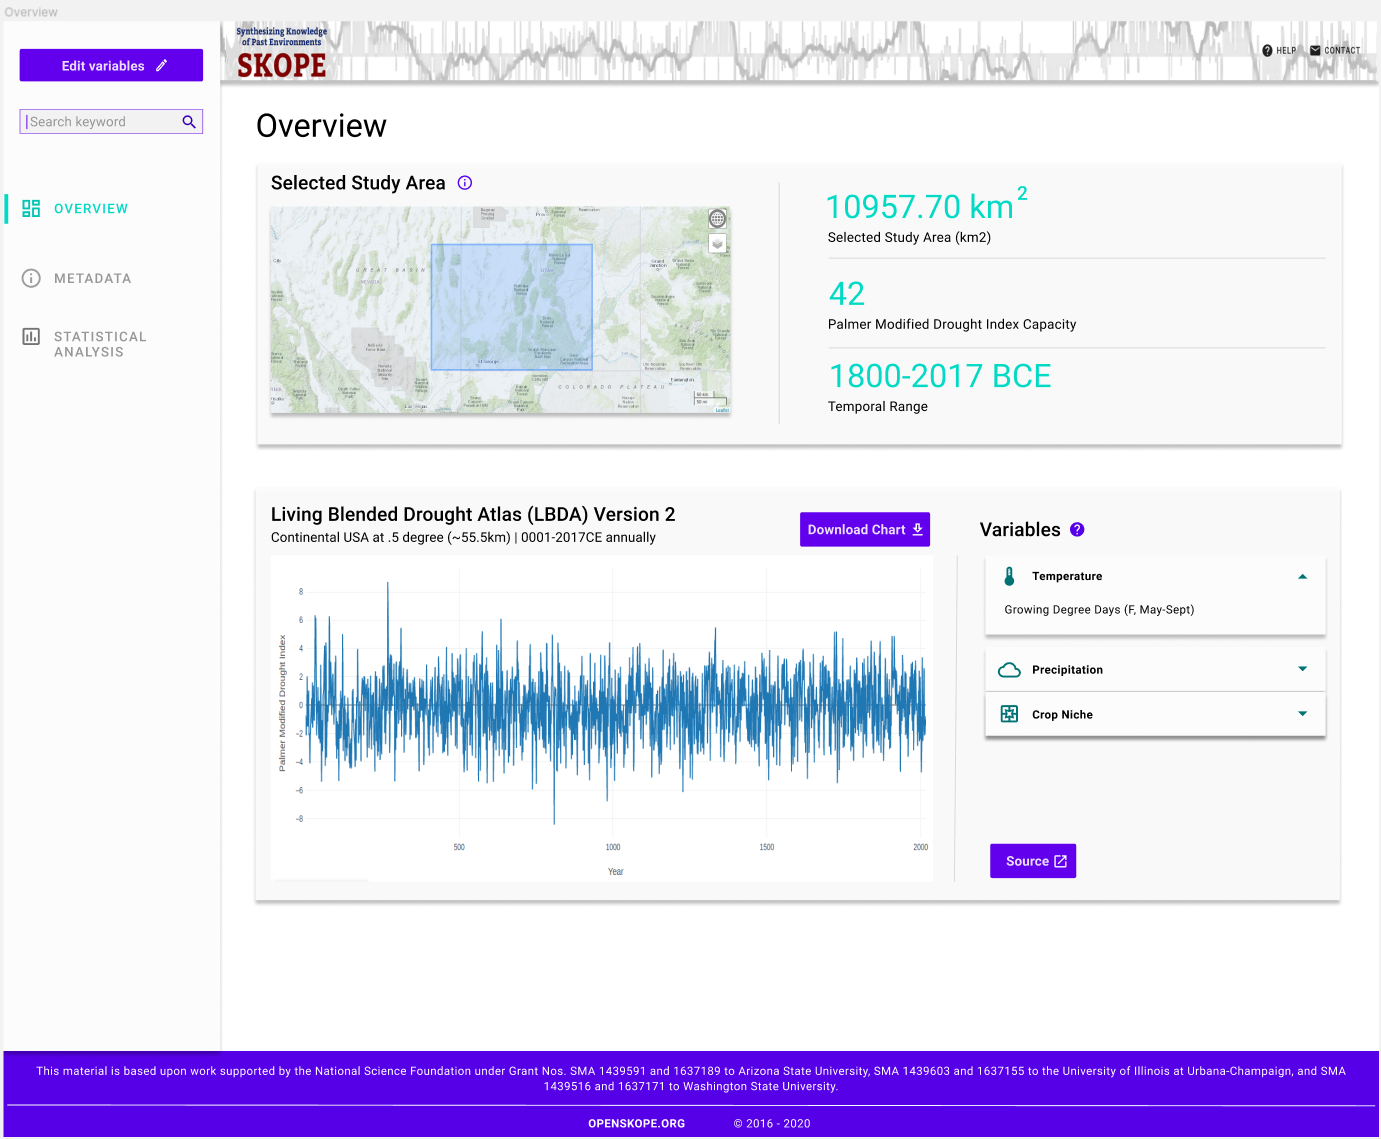Click the help icon next to Variables heading
Viewport: 1381px width, 1139px height.
tap(1077, 529)
